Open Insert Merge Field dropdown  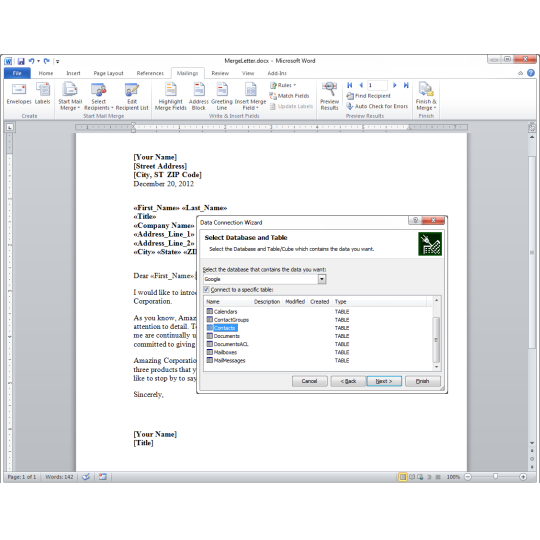[250, 96]
